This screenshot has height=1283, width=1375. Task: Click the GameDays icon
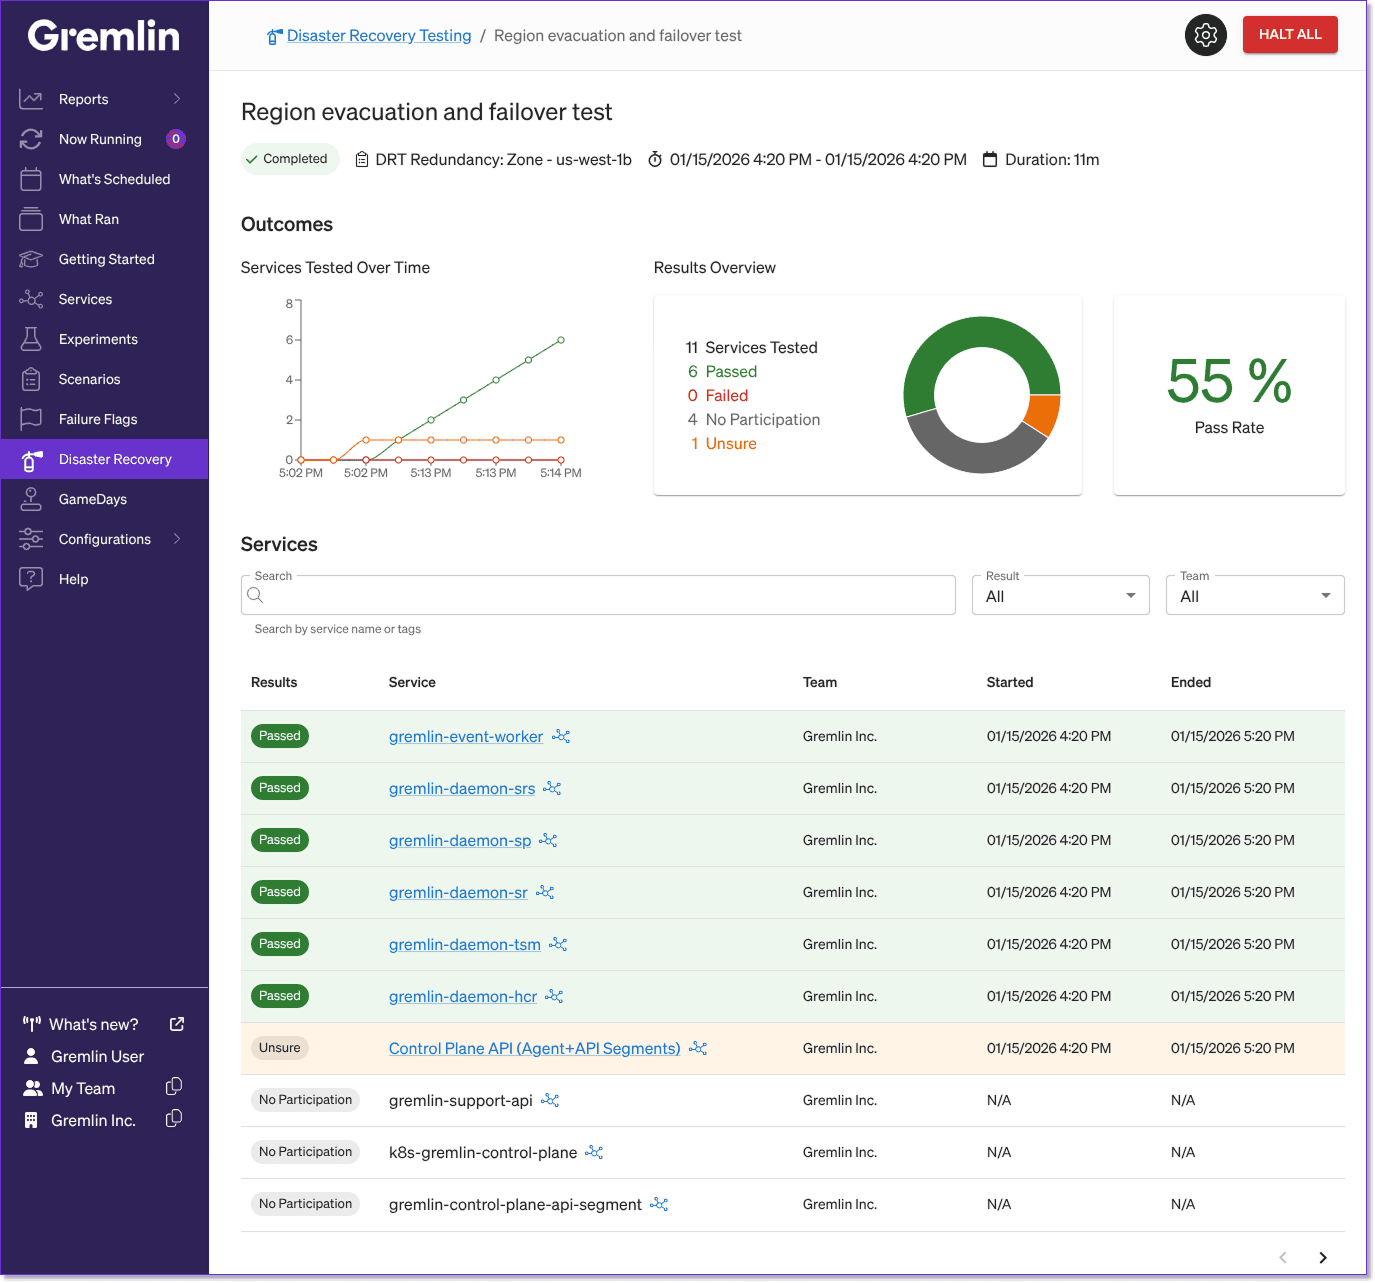pyautogui.click(x=31, y=499)
